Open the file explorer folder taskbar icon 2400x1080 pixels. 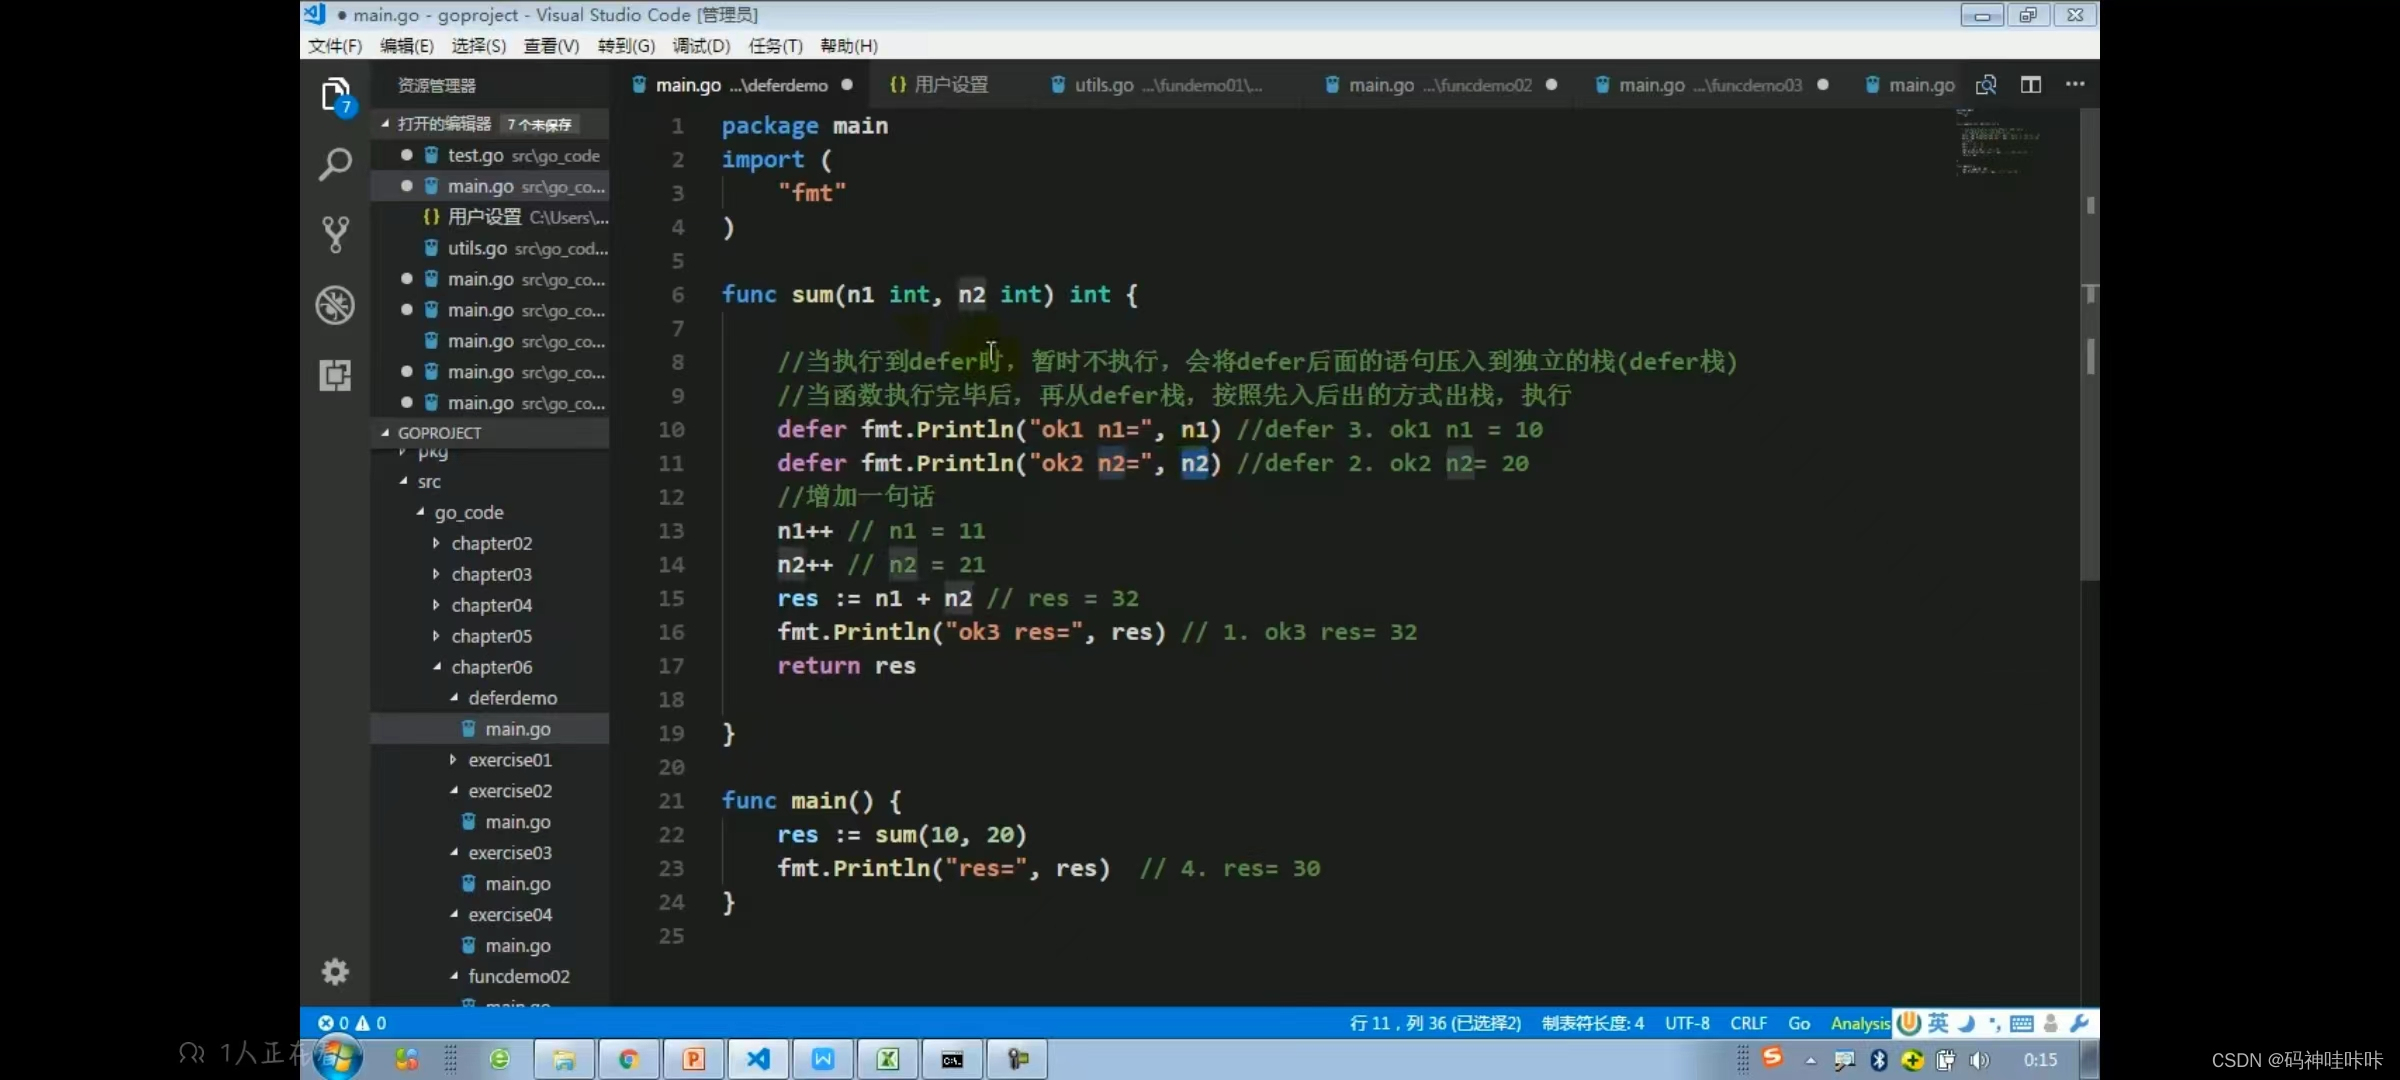(x=564, y=1059)
